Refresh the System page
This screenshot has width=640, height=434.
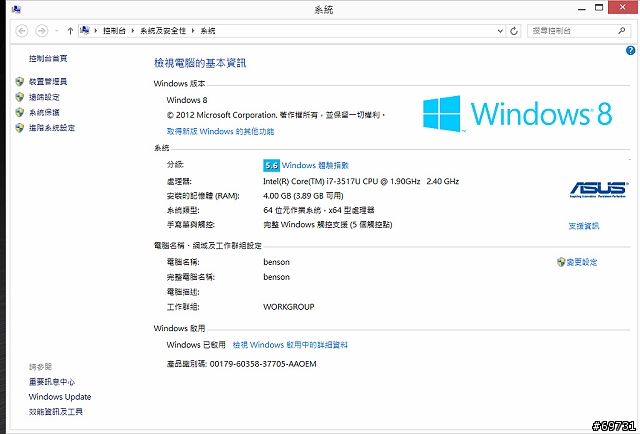pos(514,31)
